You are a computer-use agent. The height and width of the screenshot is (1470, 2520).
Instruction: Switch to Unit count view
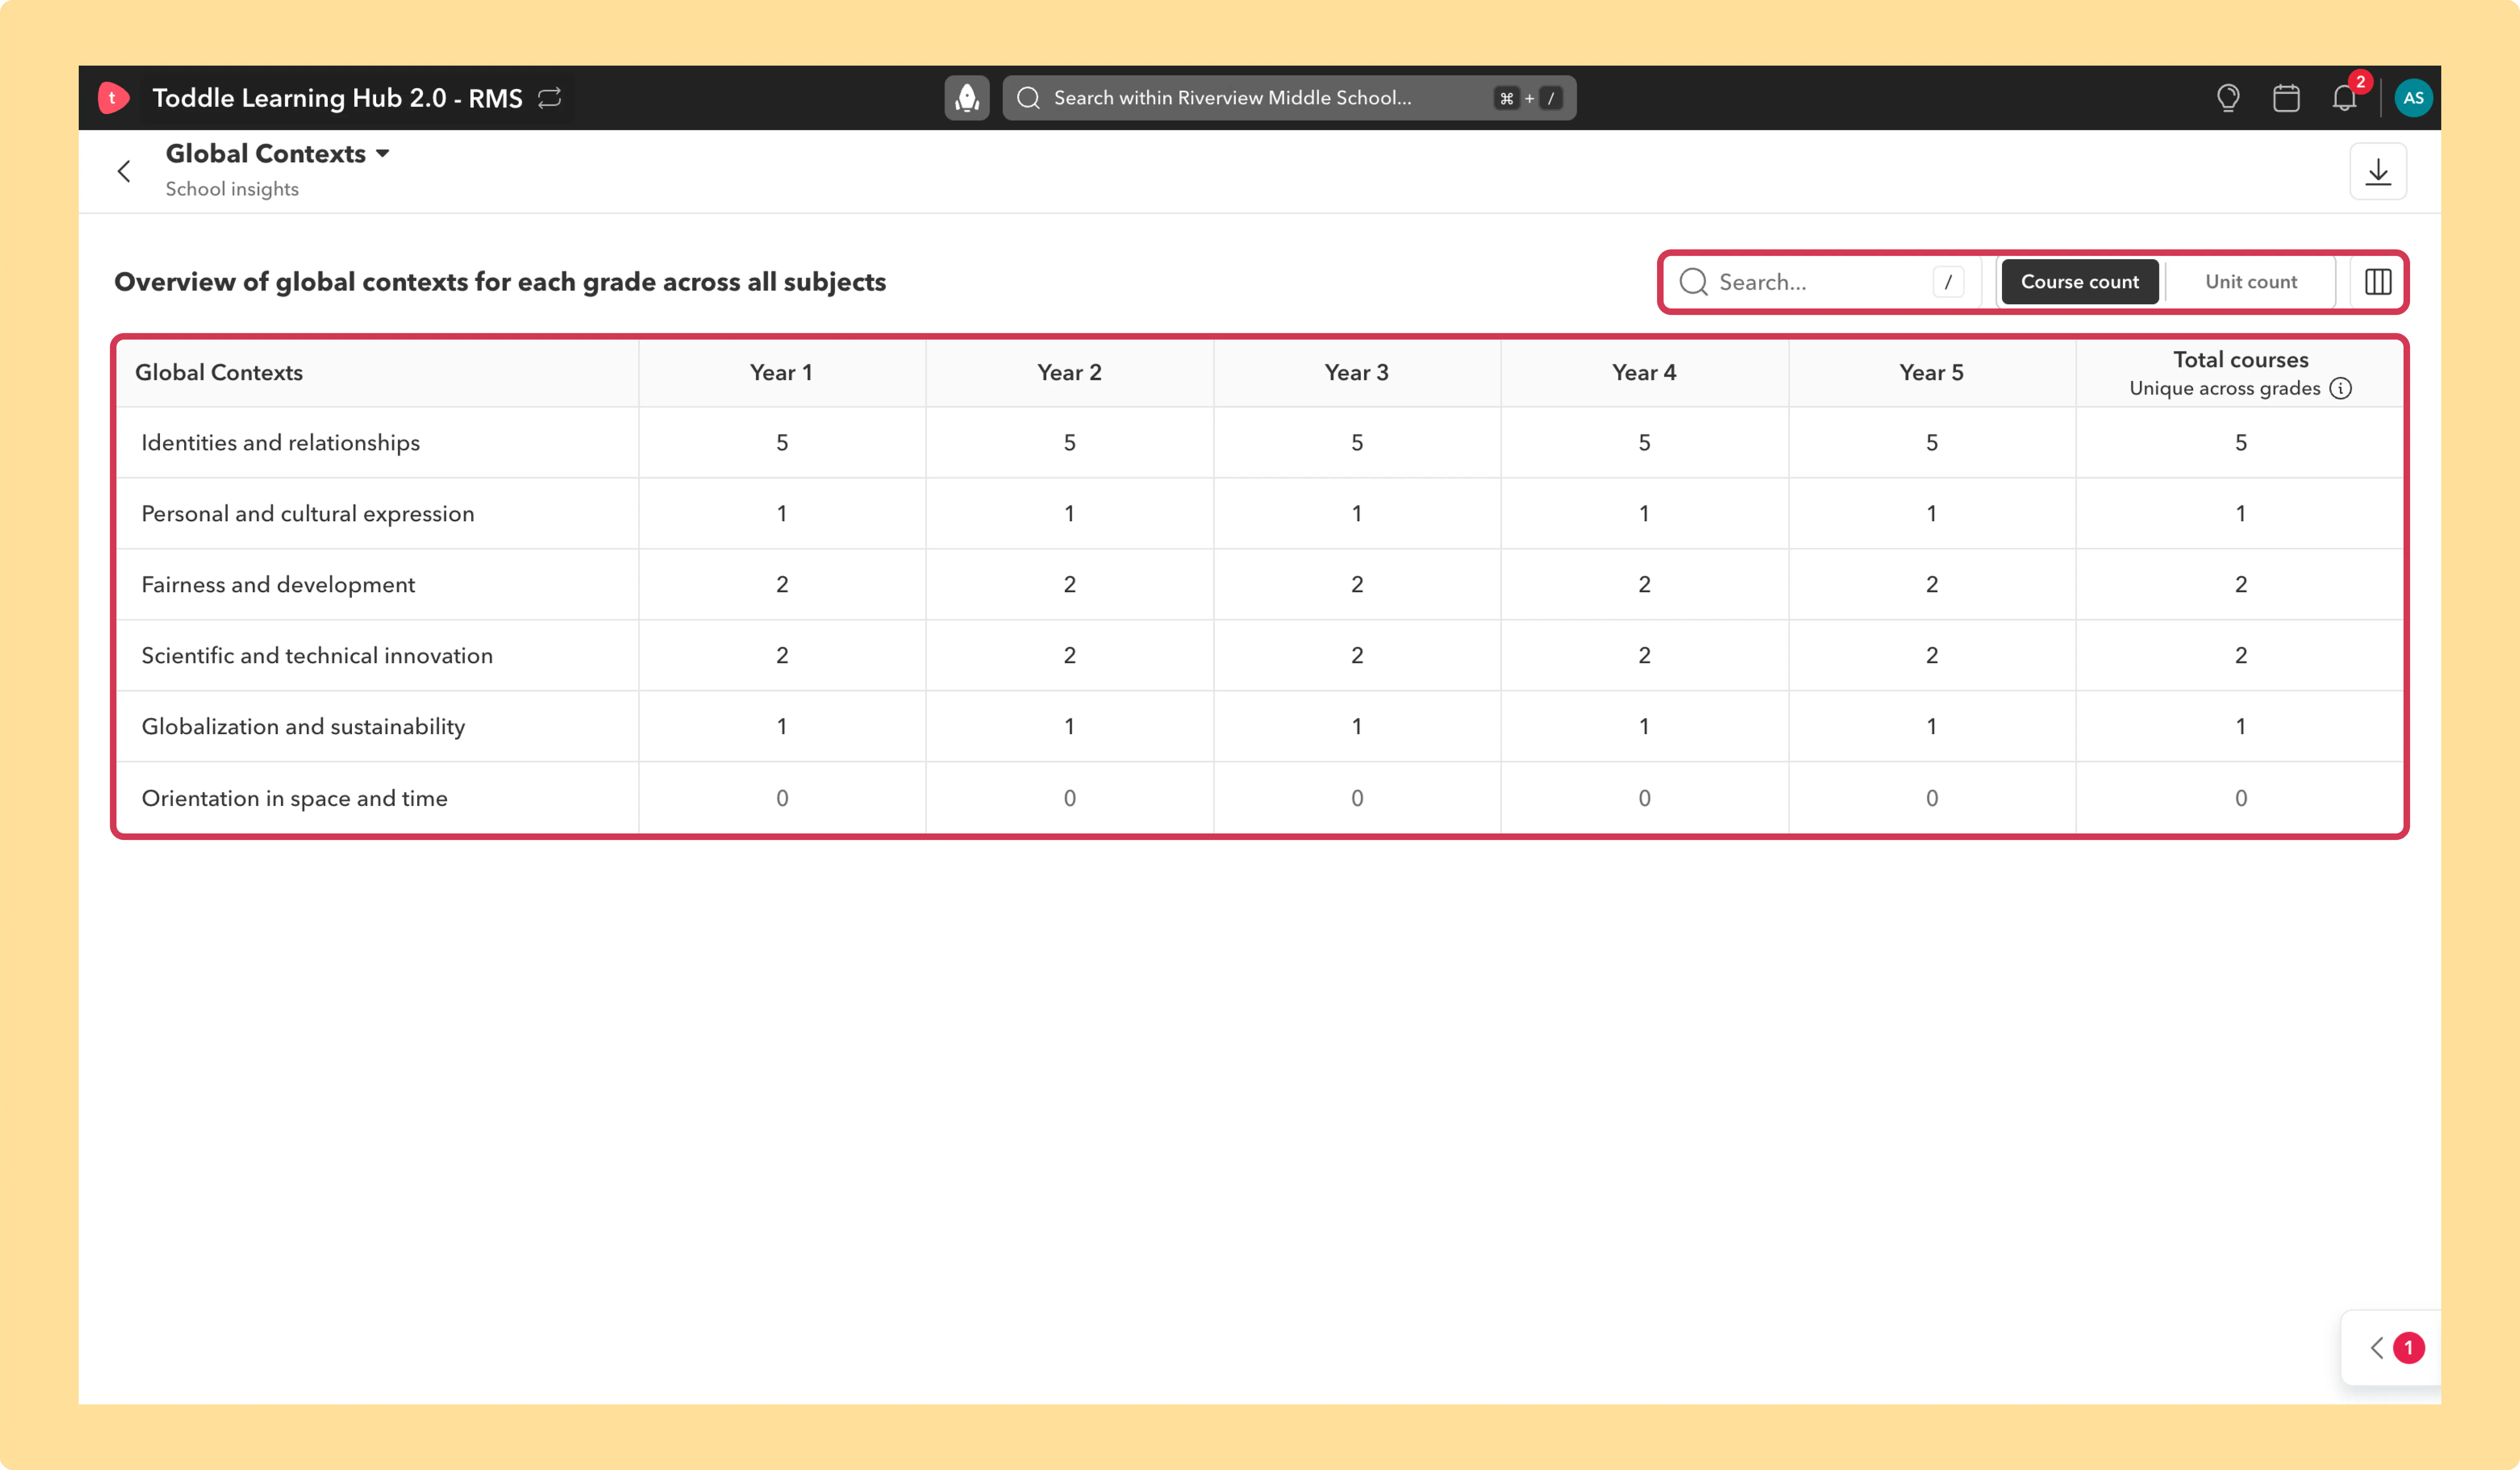(2250, 282)
